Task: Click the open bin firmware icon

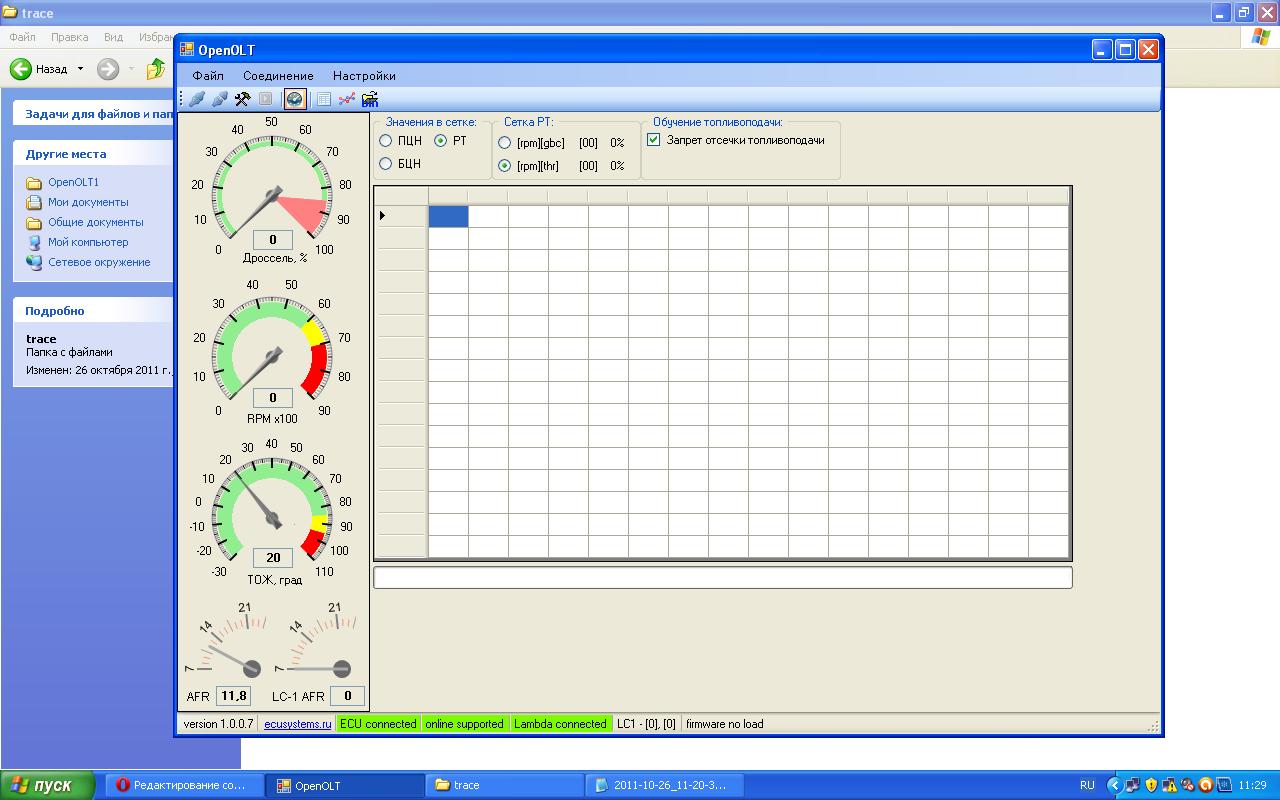Action: (370, 99)
